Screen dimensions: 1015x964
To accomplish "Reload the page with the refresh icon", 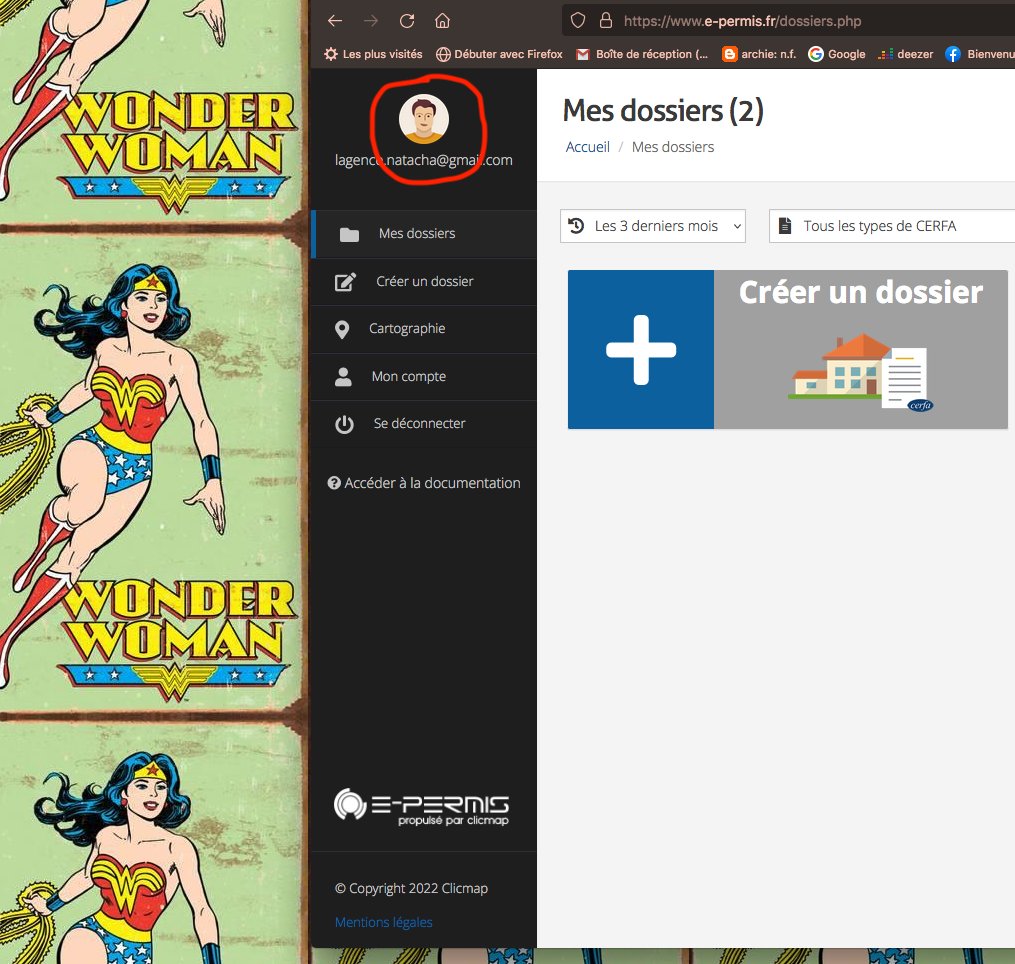I will 407,21.
